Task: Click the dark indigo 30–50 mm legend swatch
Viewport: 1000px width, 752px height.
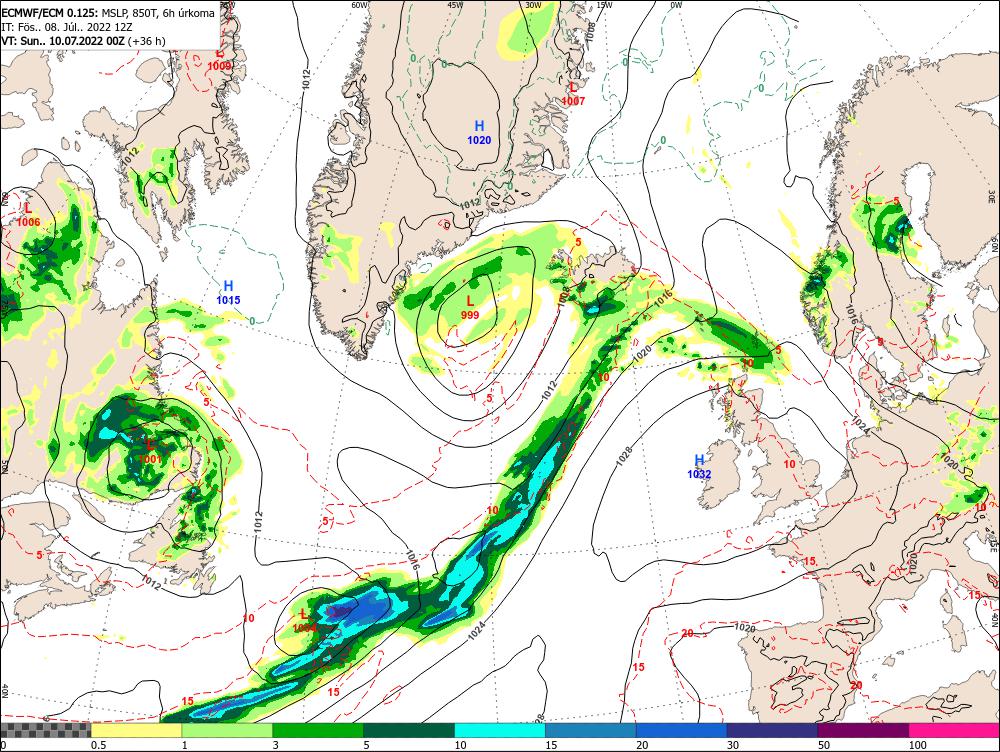Action: [x=772, y=730]
